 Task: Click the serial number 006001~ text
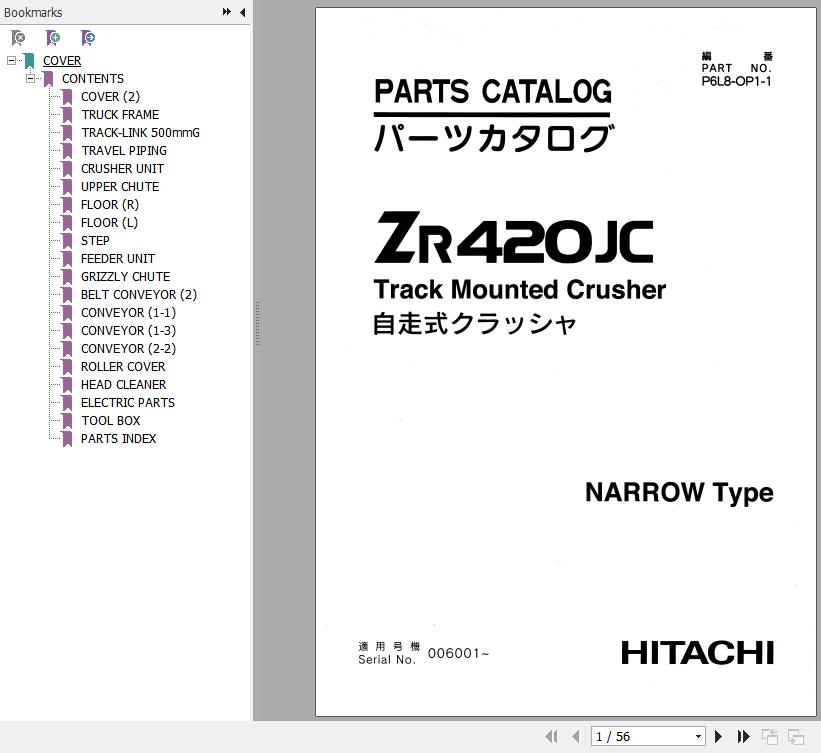pos(458,654)
